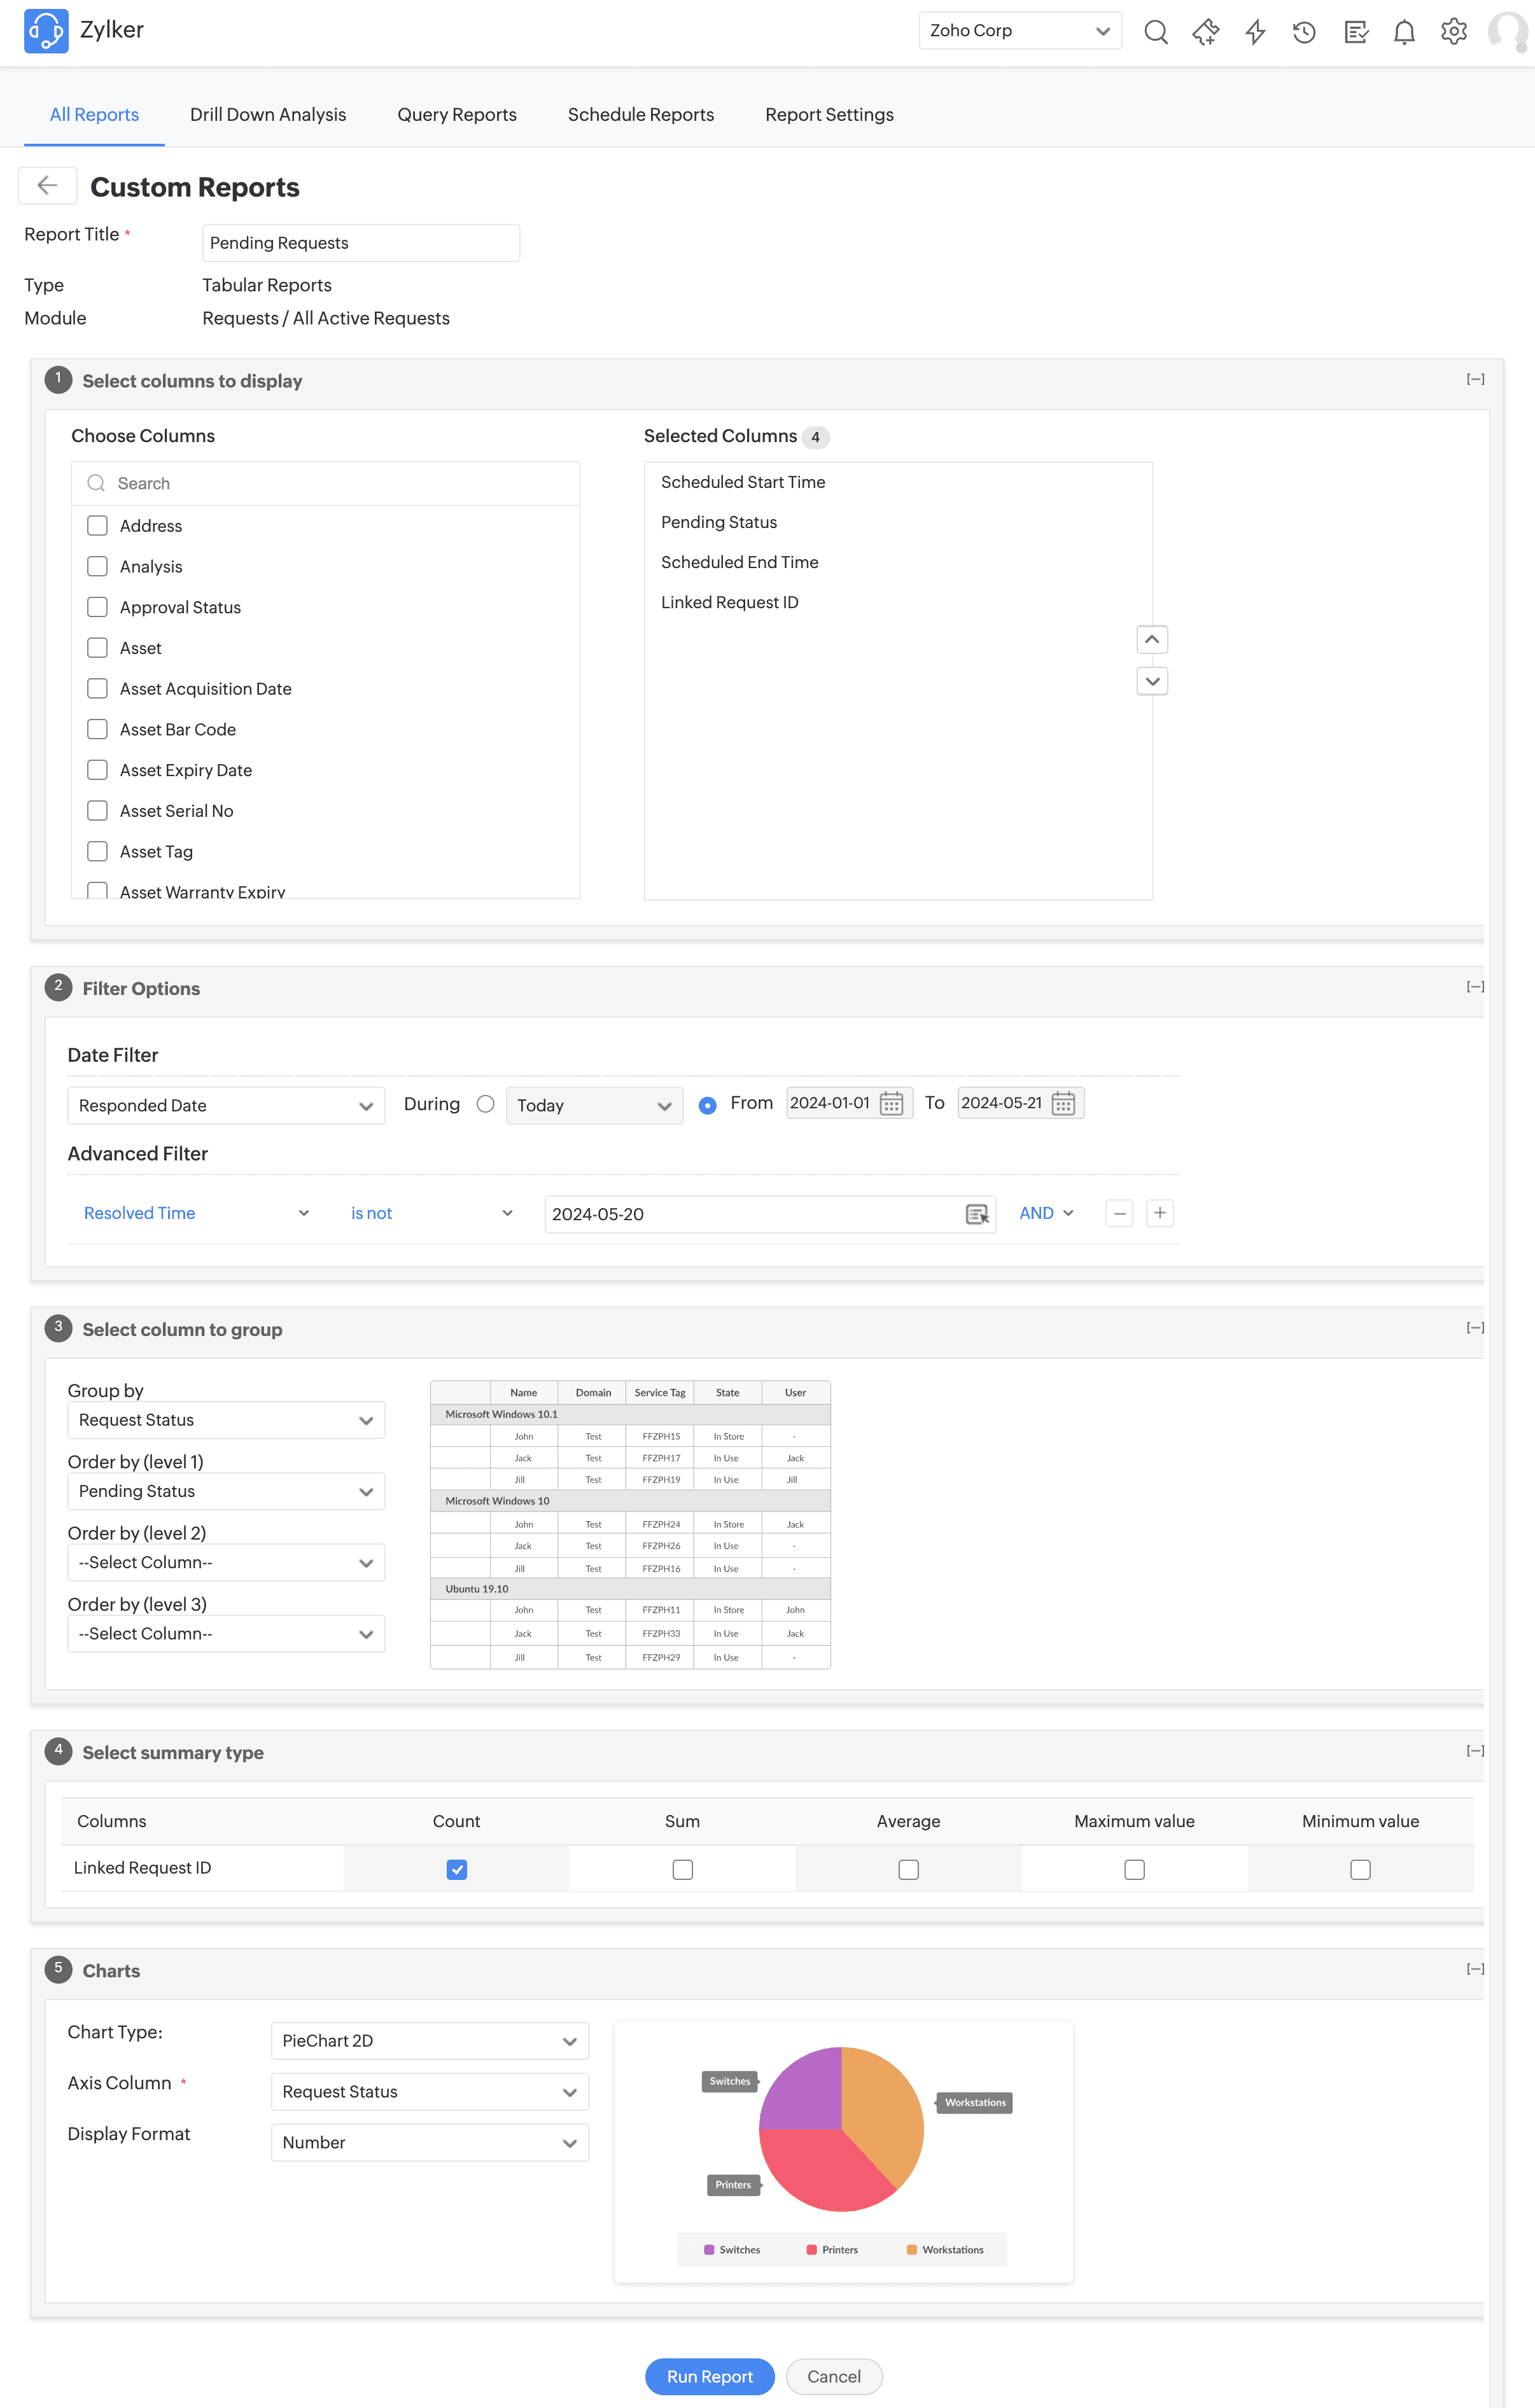1535x2408 pixels.
Task: Check the Approval Status column checkbox
Action: click(97, 607)
